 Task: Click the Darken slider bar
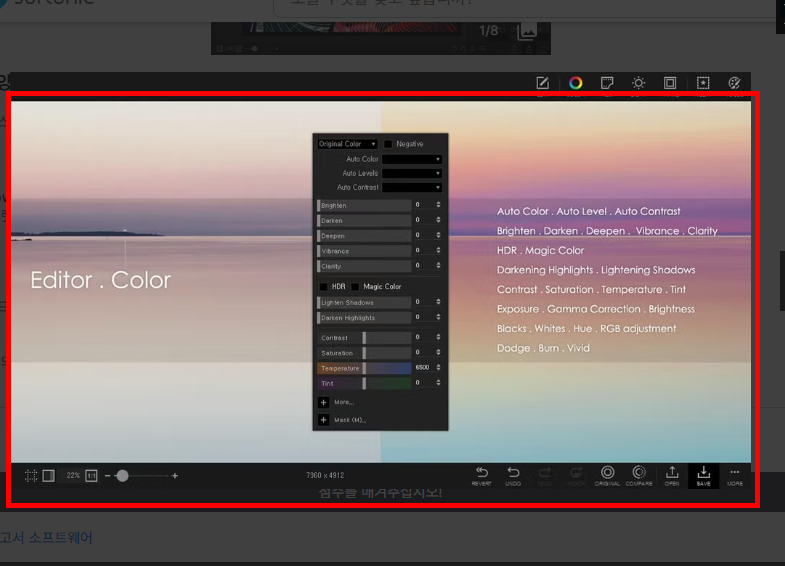[364, 220]
